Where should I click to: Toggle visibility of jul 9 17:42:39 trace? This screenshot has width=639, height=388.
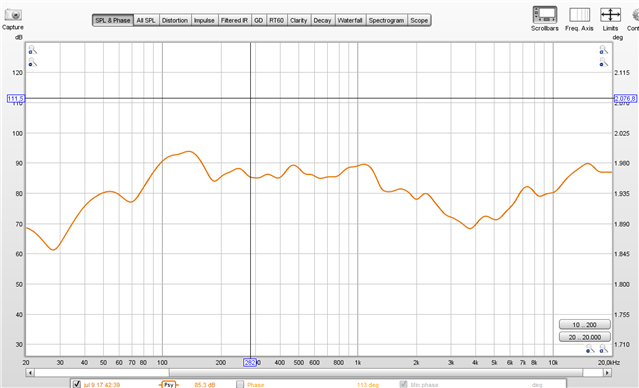pyautogui.click(x=77, y=384)
